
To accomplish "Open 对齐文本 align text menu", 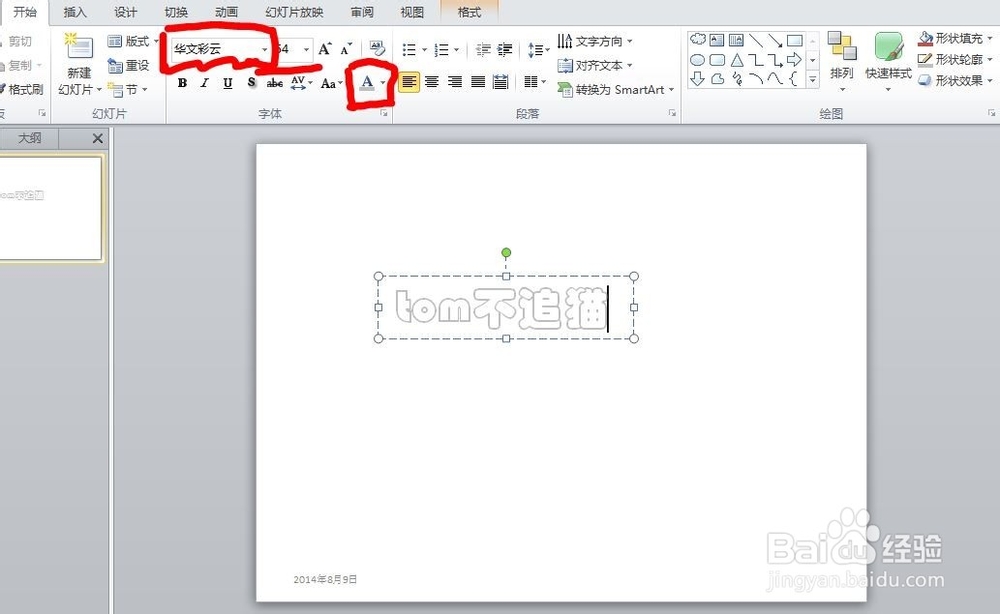I will tap(595, 66).
